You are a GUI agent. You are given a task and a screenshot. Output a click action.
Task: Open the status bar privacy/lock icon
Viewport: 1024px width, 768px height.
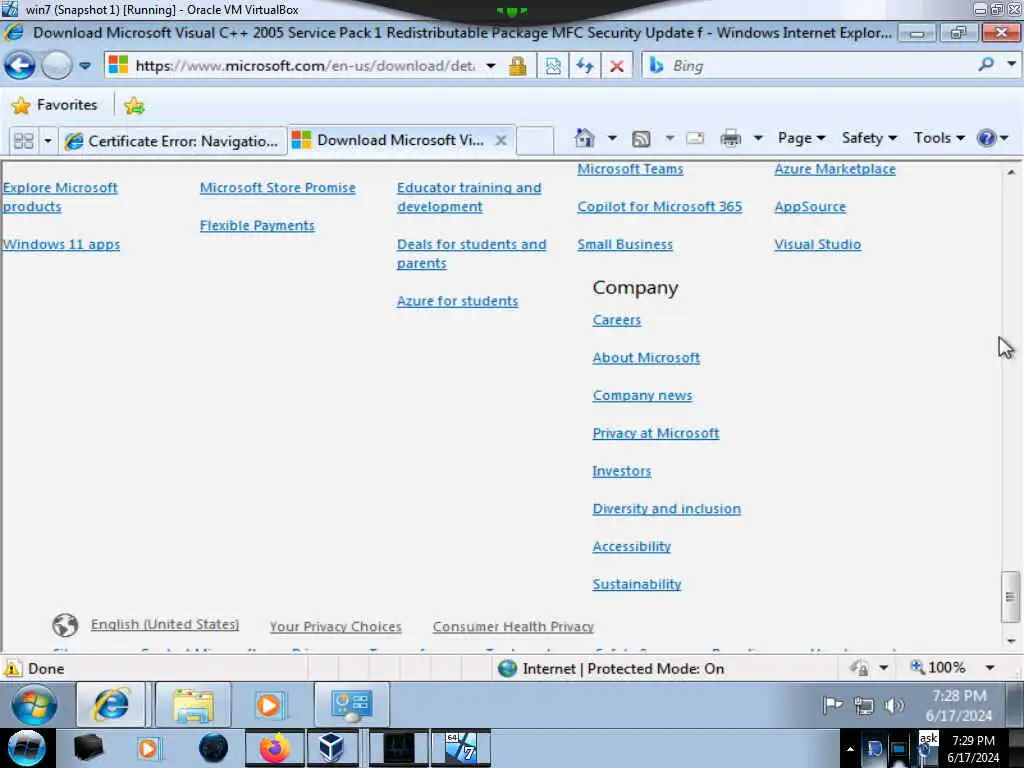pyautogui.click(x=859, y=668)
